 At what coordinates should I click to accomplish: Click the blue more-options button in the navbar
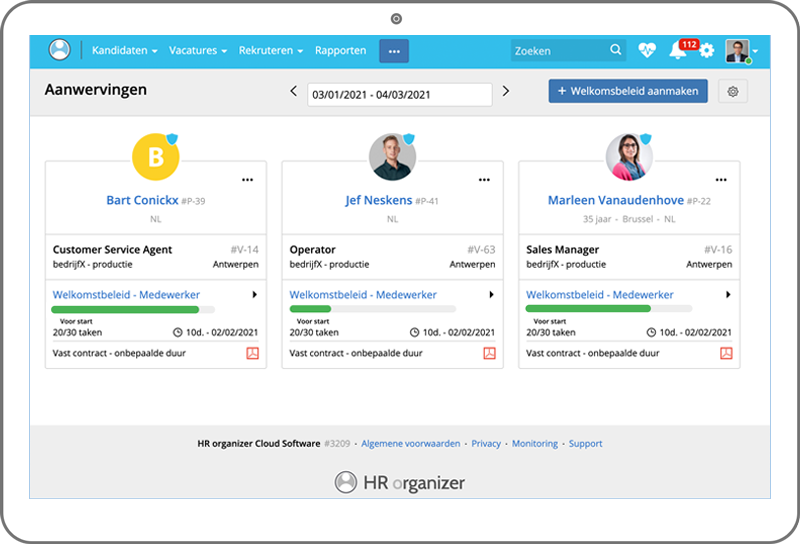pyautogui.click(x=394, y=50)
